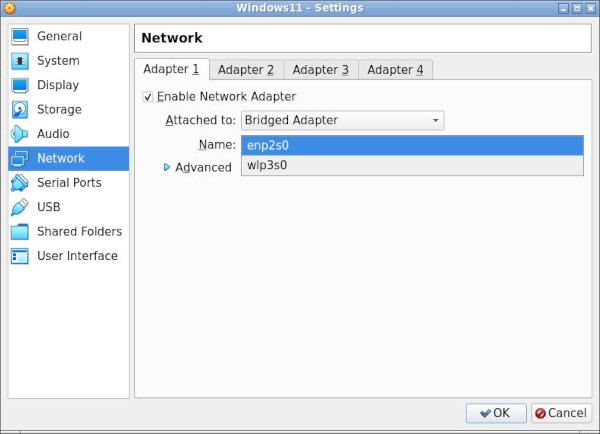Open USB settings using the USB icon
This screenshot has width=600, height=434.
pos(20,207)
